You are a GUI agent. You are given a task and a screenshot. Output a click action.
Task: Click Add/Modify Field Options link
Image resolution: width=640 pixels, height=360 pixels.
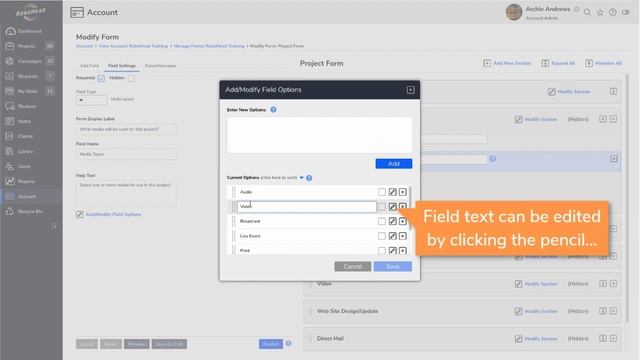[109, 214]
